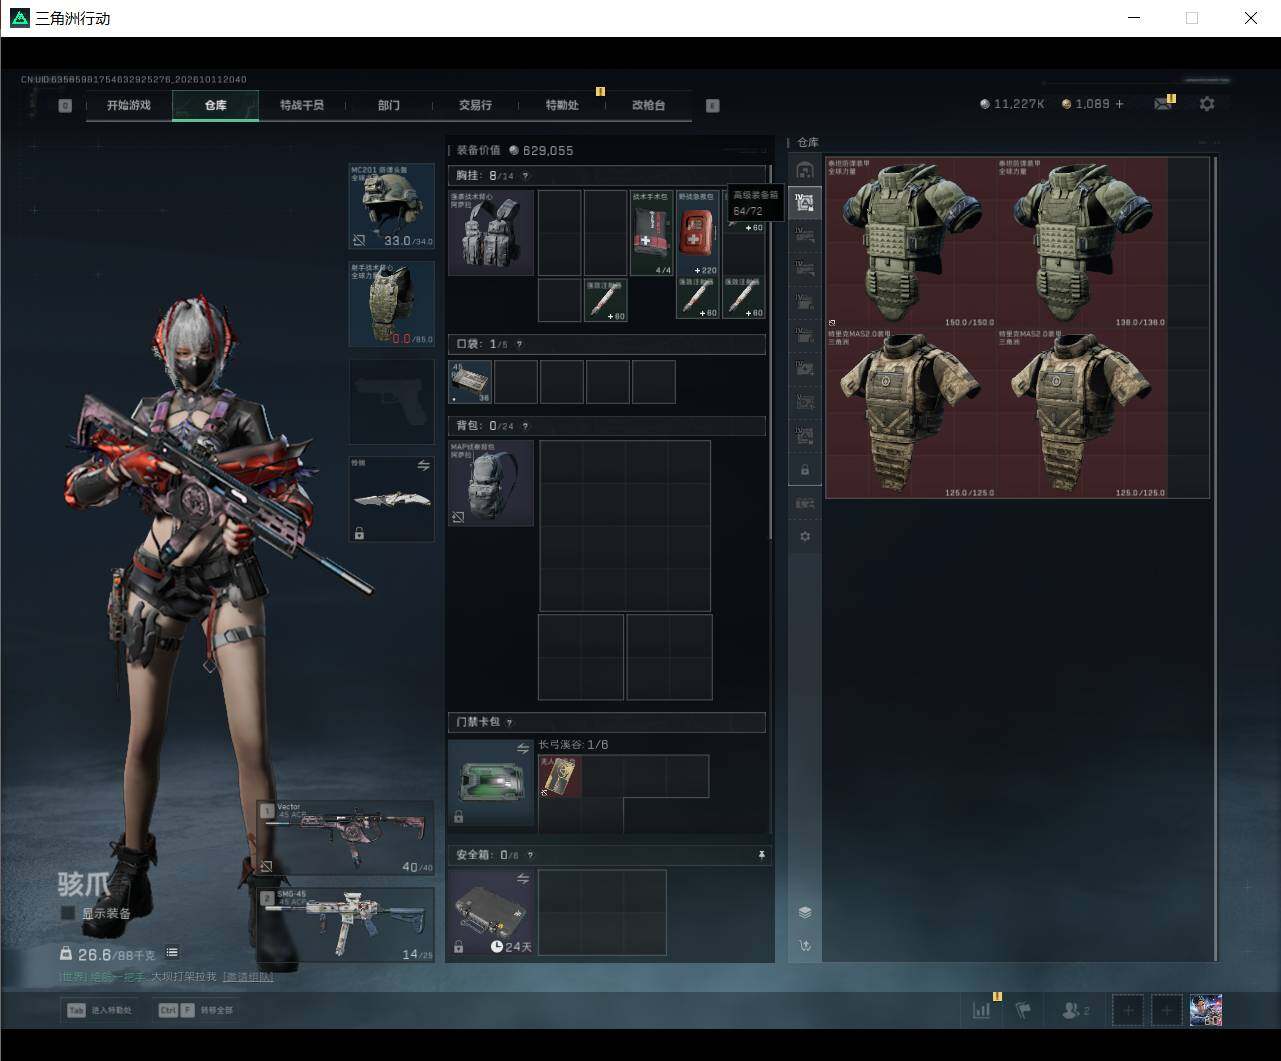Click the 转移全部 button
1281x1061 pixels.
[197, 1010]
